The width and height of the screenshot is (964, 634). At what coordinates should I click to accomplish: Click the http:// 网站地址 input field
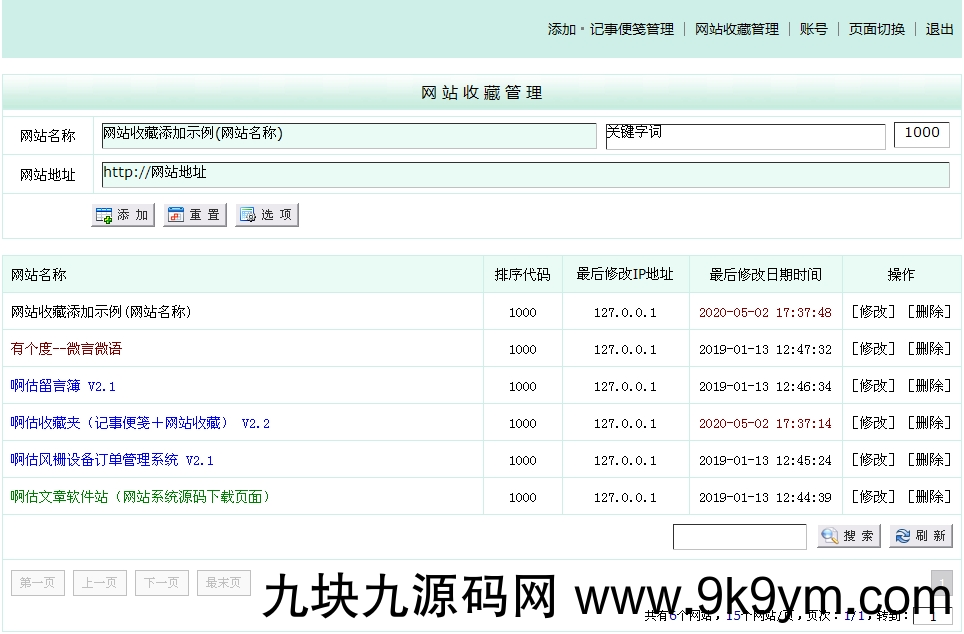[526, 175]
